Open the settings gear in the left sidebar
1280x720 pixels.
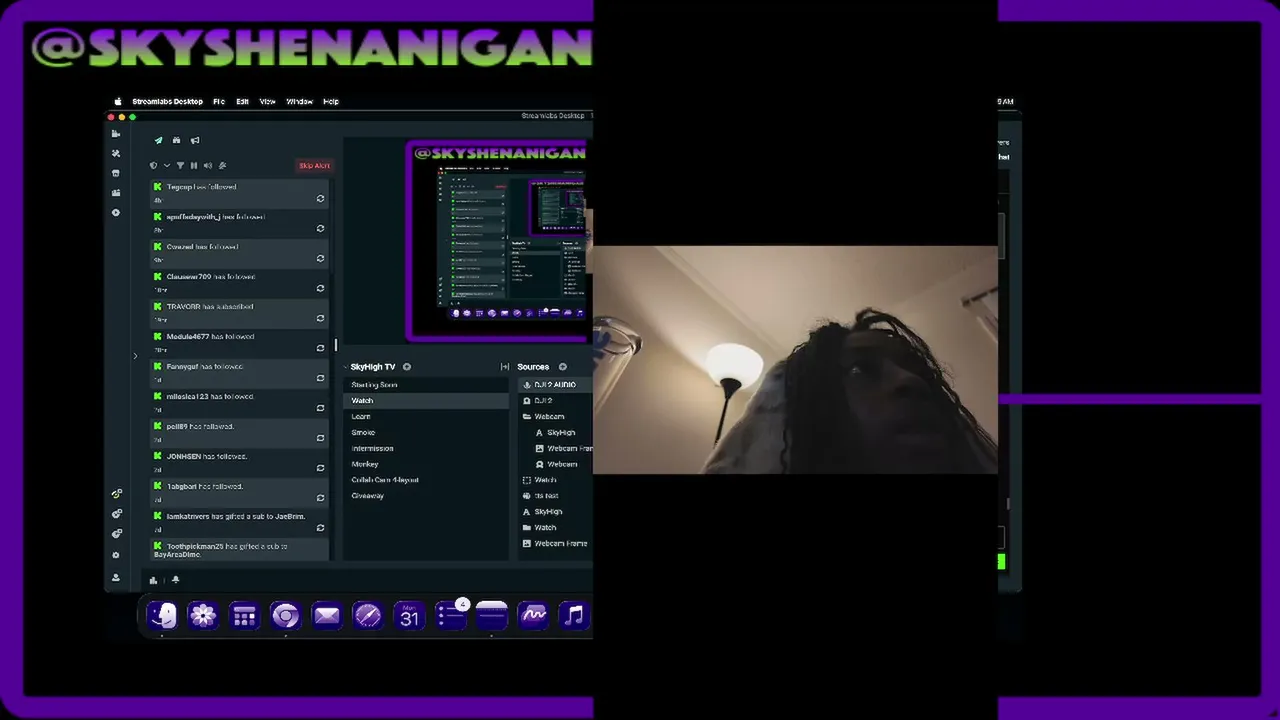(116, 555)
